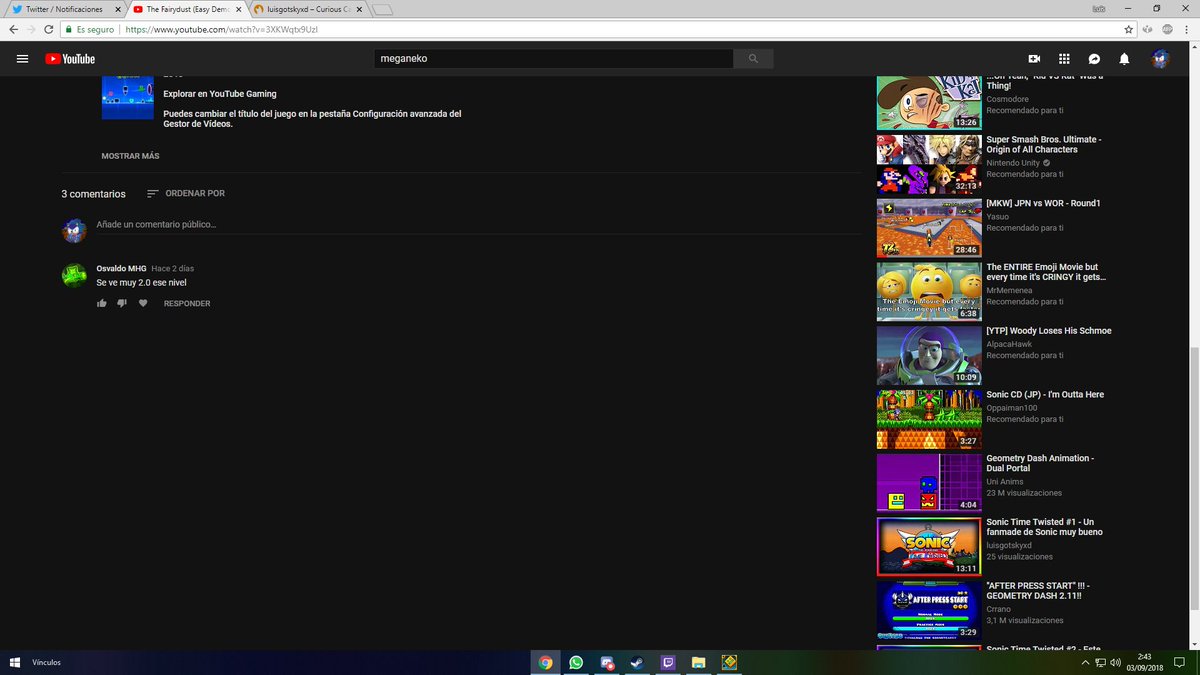Click your avatar beside the comment box
Viewport: 1200px width, 675px height.
tap(74, 229)
